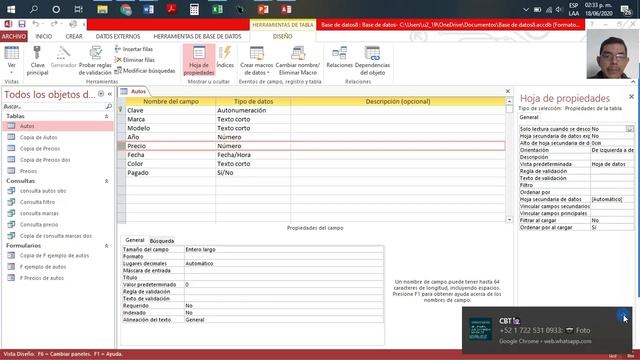Click the Buscar search field
This screenshot has width=640, height=360.
54,107
